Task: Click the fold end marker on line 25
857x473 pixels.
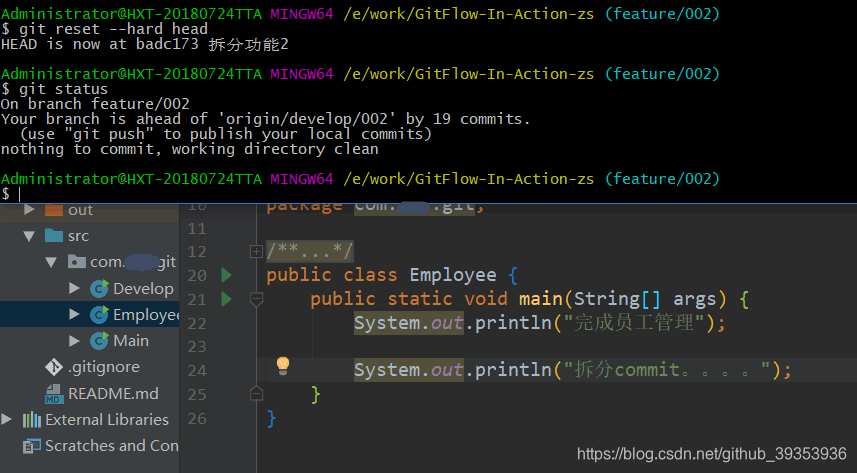Action: (256, 394)
